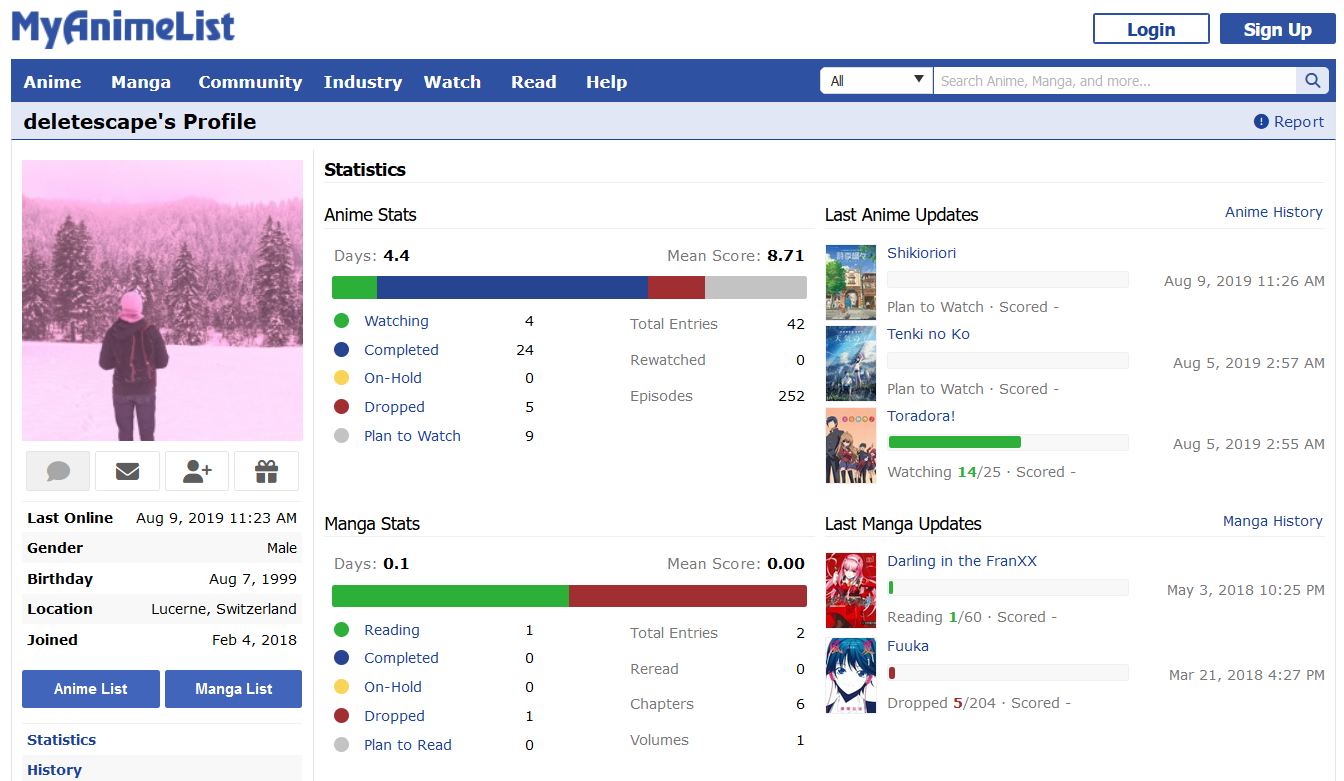Open the Darling in the FranXX title link
The height and width of the screenshot is (781, 1344).
click(x=962, y=561)
